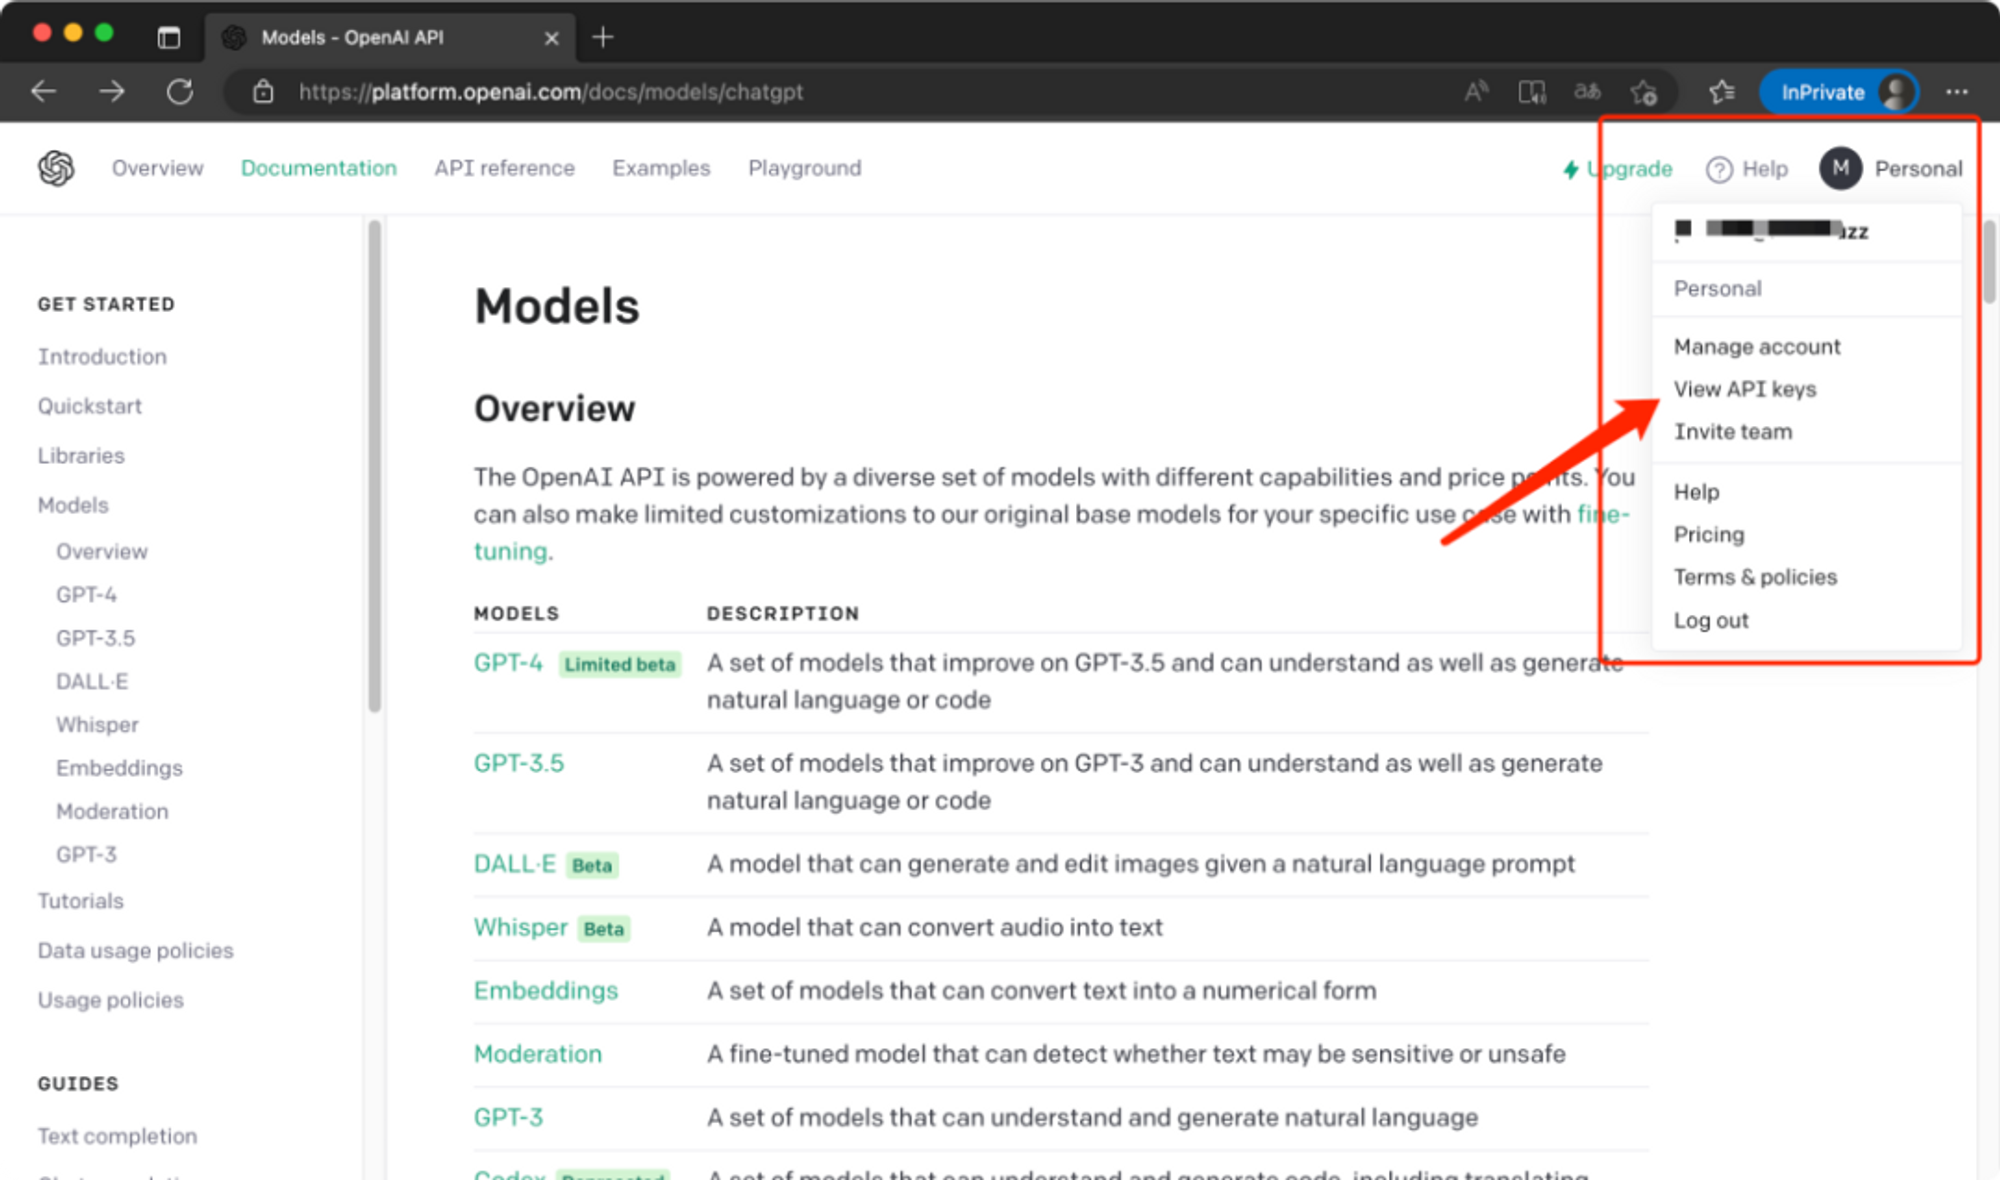Switch to the API reference tab
The height and width of the screenshot is (1180, 2000).
[504, 168]
